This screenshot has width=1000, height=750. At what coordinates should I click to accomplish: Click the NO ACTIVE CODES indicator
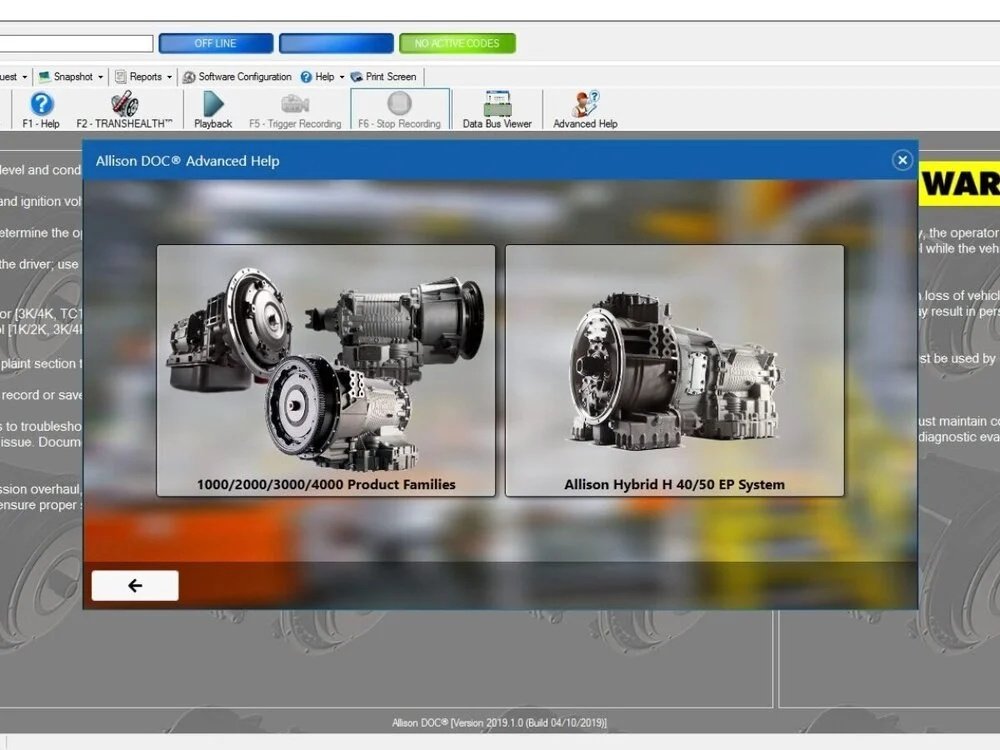pos(457,44)
